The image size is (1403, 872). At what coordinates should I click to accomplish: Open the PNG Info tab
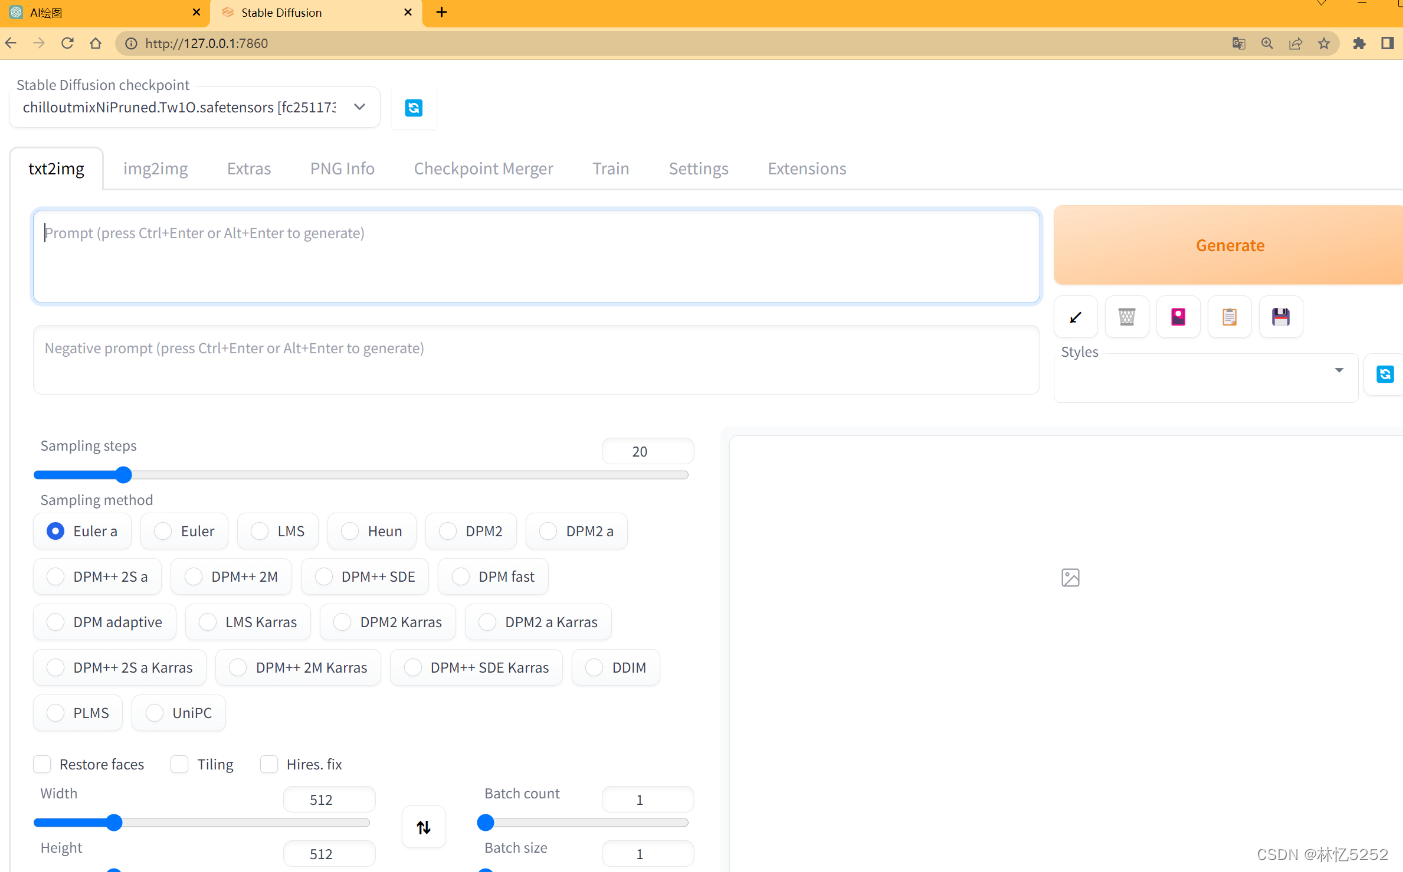coord(342,168)
